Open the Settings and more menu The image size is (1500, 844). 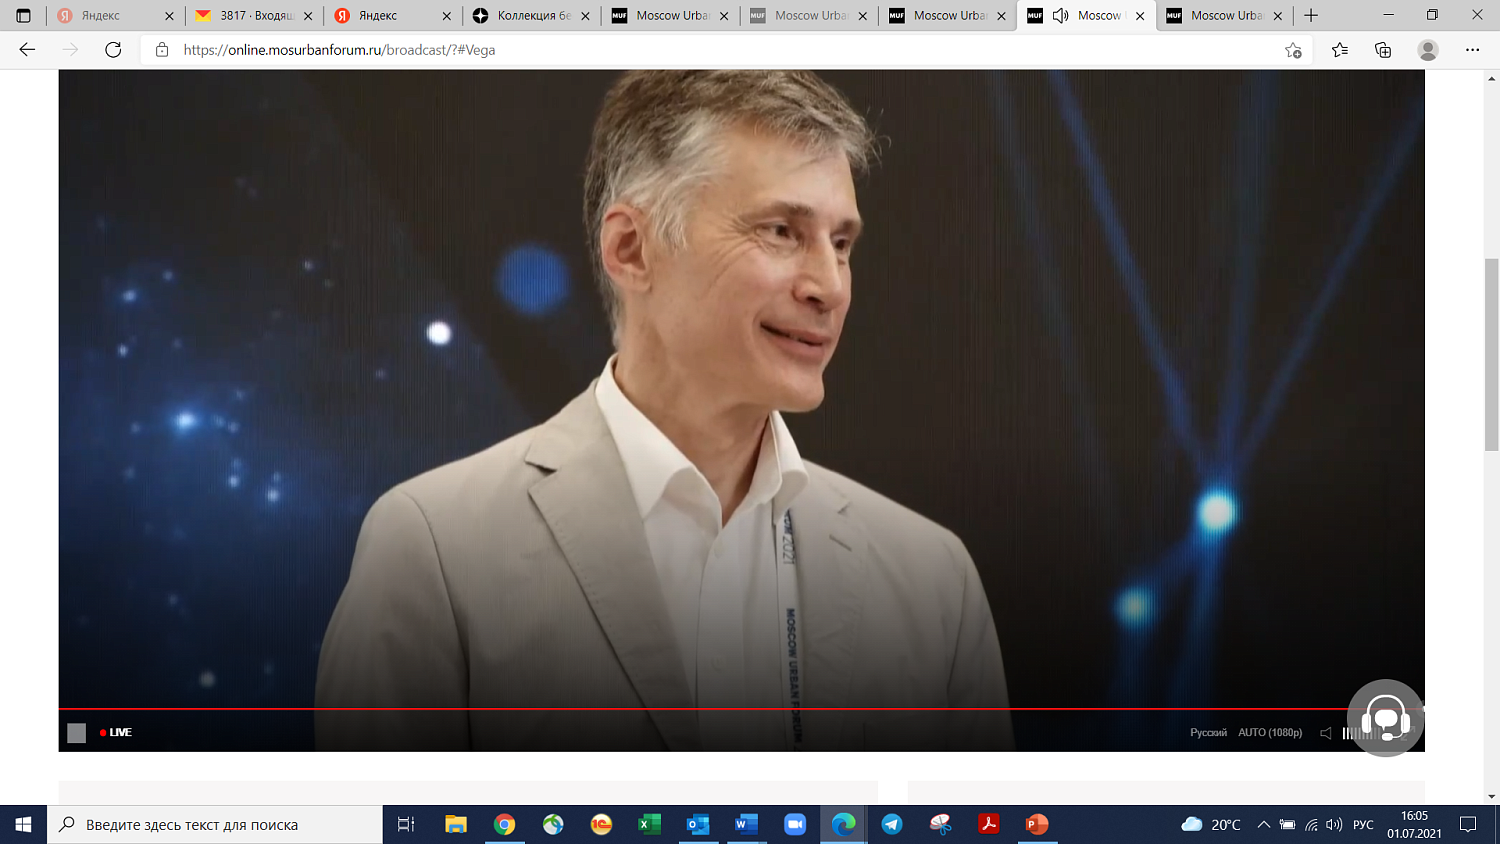click(1472, 50)
